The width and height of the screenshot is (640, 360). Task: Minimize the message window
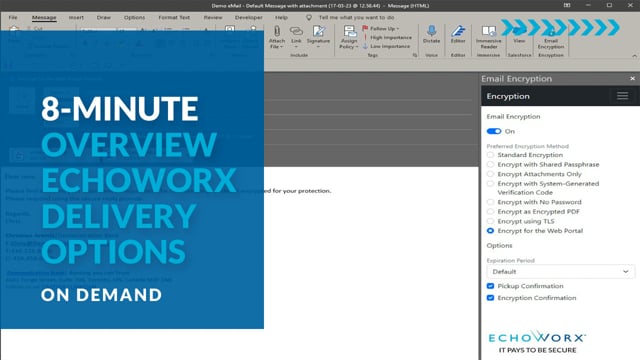(588, 5)
